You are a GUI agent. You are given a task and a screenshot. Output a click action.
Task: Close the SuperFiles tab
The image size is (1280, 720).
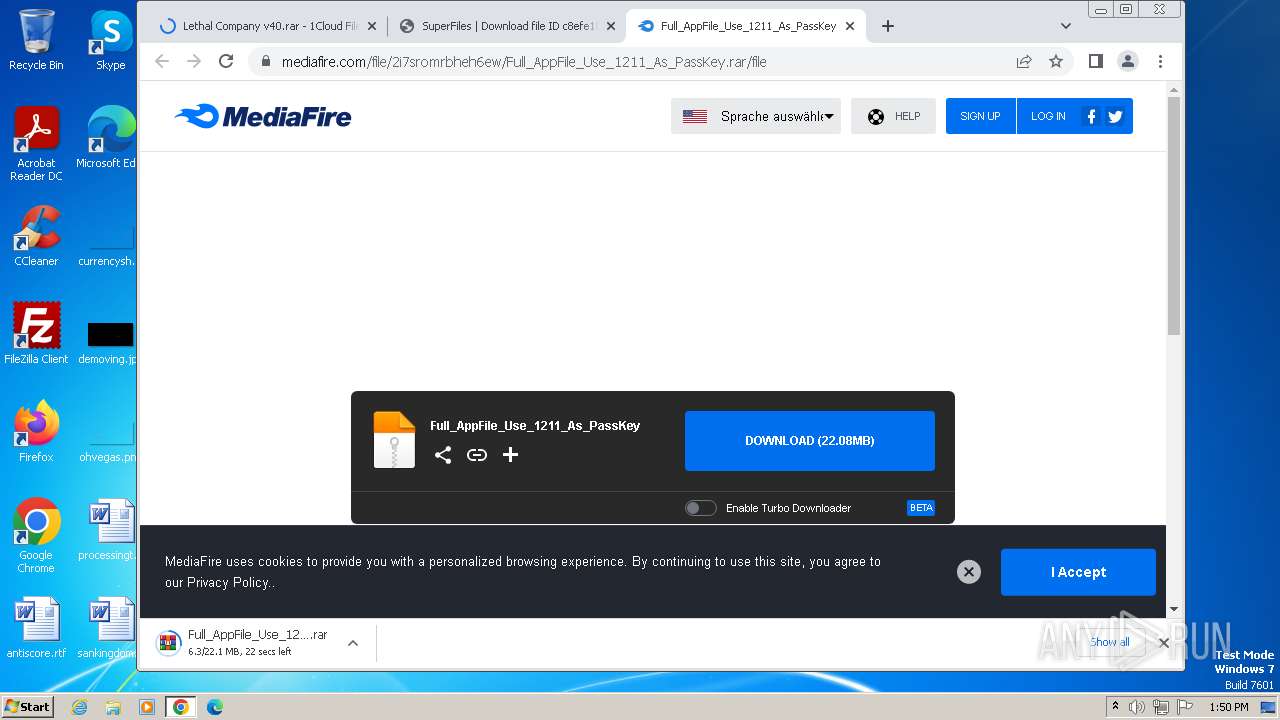coord(611,26)
